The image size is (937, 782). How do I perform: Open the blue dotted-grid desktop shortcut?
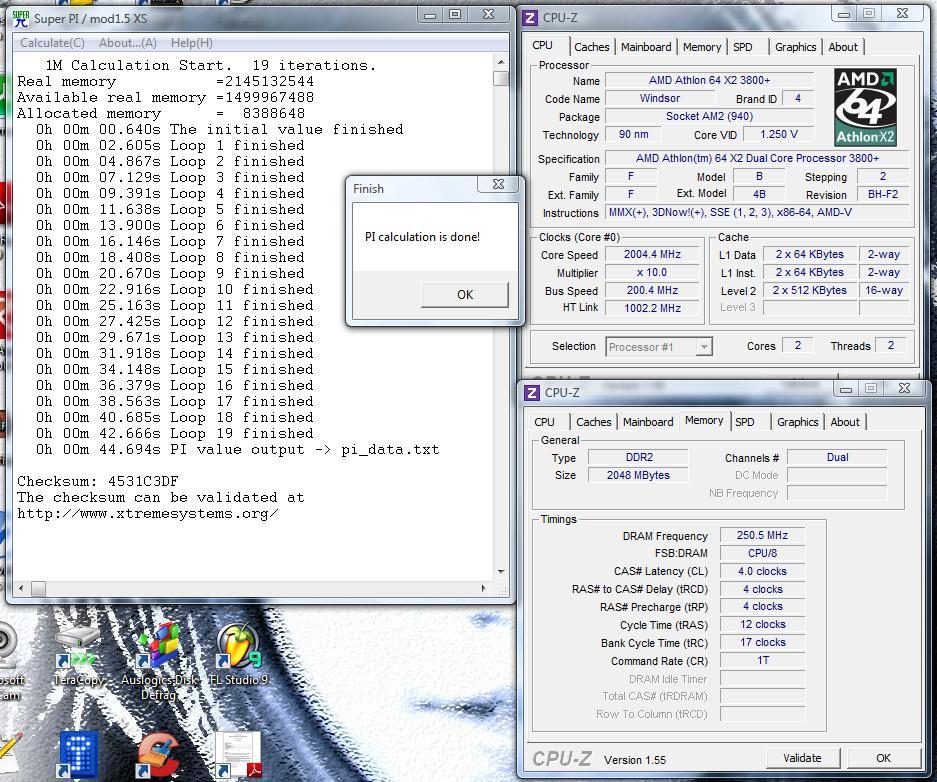coord(78,754)
